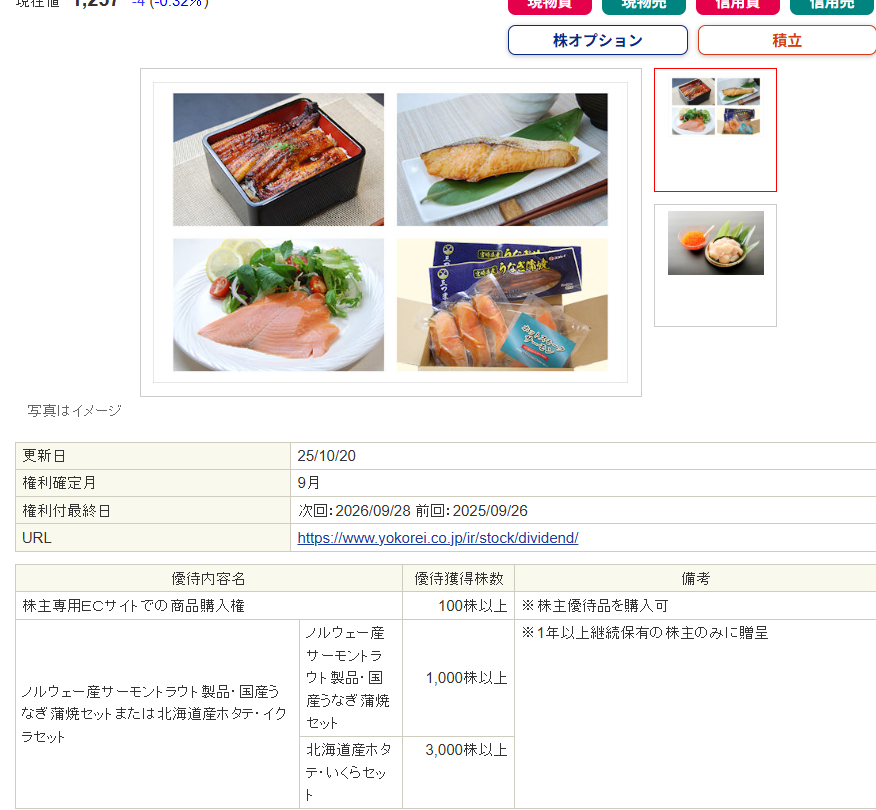
Task: Click the packaged gift box product photo
Action: coord(502,305)
